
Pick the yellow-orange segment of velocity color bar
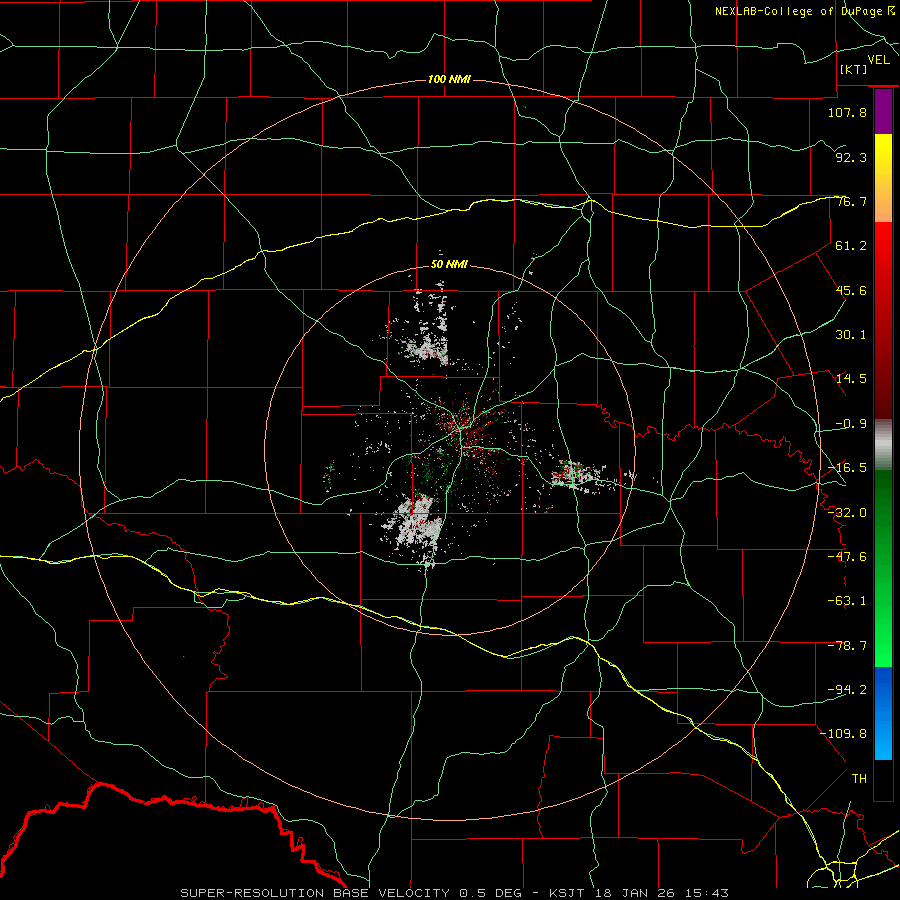pos(883,178)
